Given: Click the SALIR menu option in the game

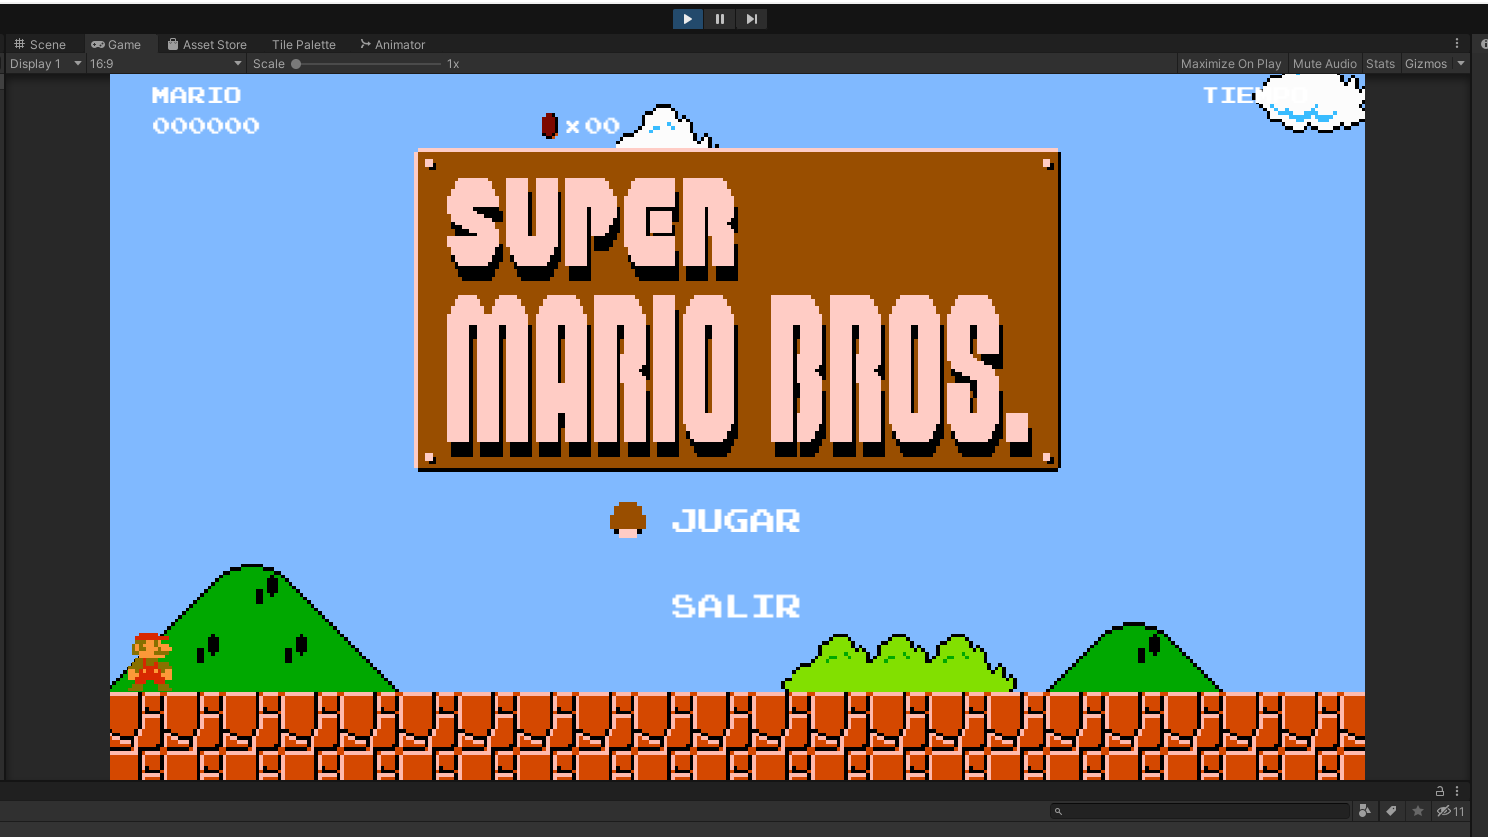Looking at the screenshot, I should (736, 606).
